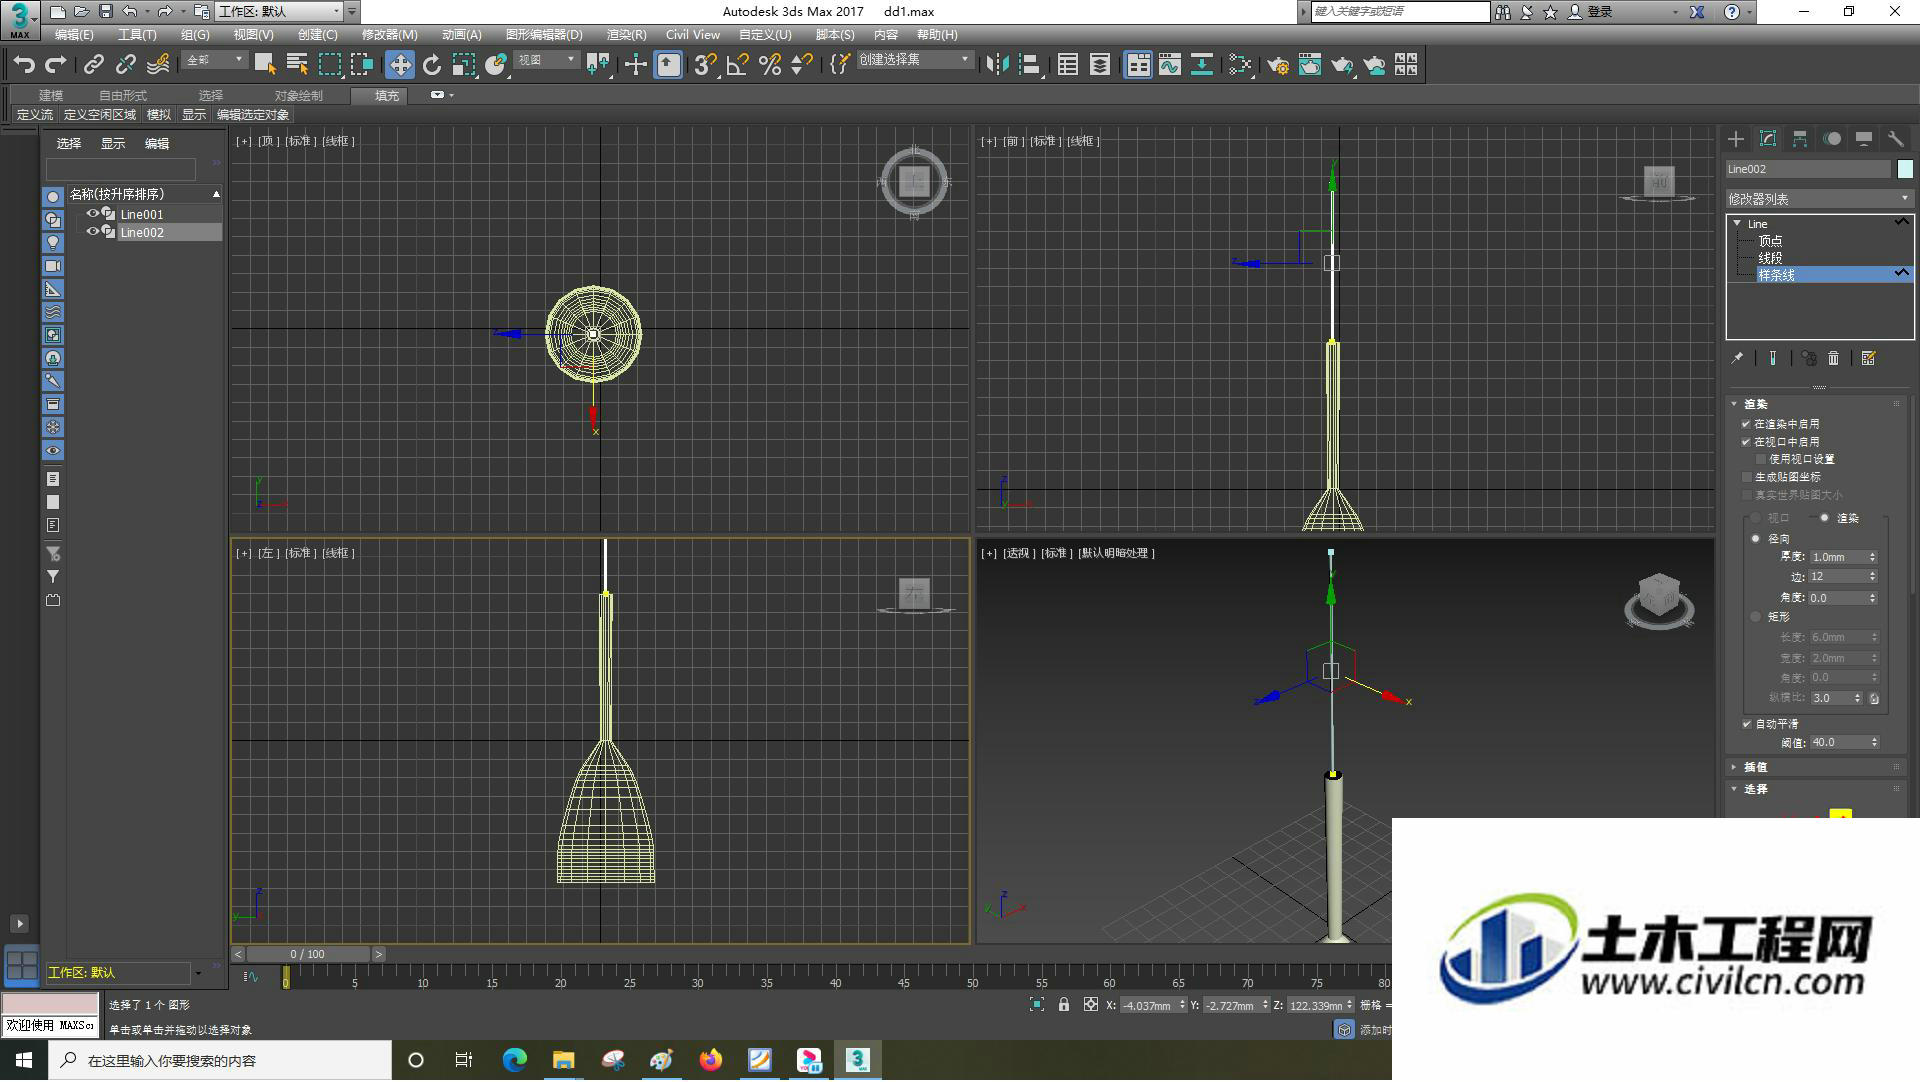
Task: Click the Align tool icon
Action: pos(1029,65)
